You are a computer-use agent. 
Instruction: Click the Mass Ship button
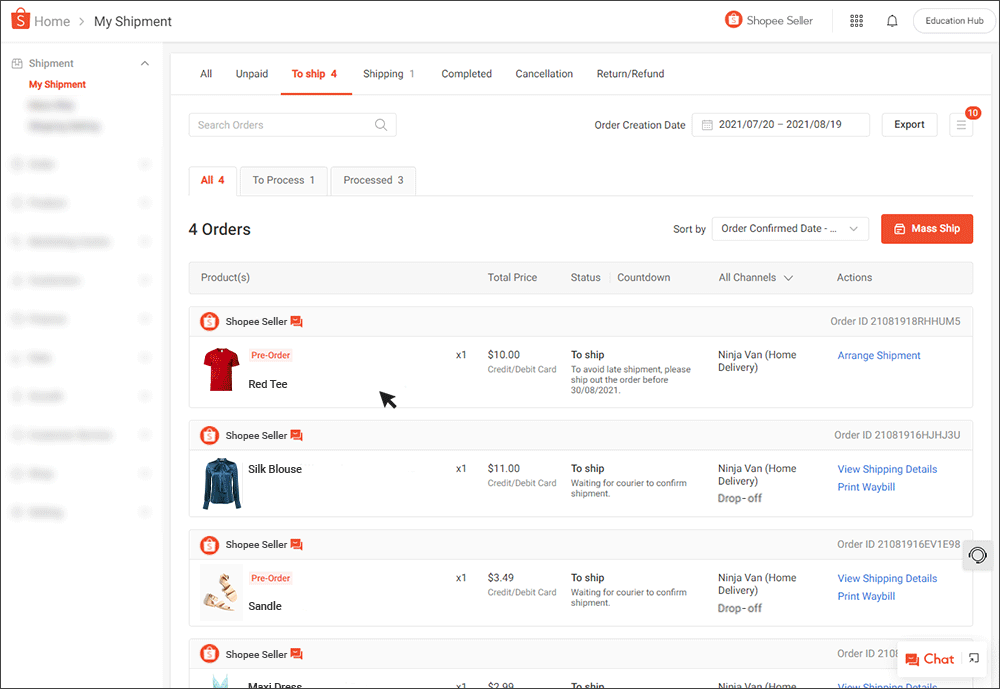point(926,229)
